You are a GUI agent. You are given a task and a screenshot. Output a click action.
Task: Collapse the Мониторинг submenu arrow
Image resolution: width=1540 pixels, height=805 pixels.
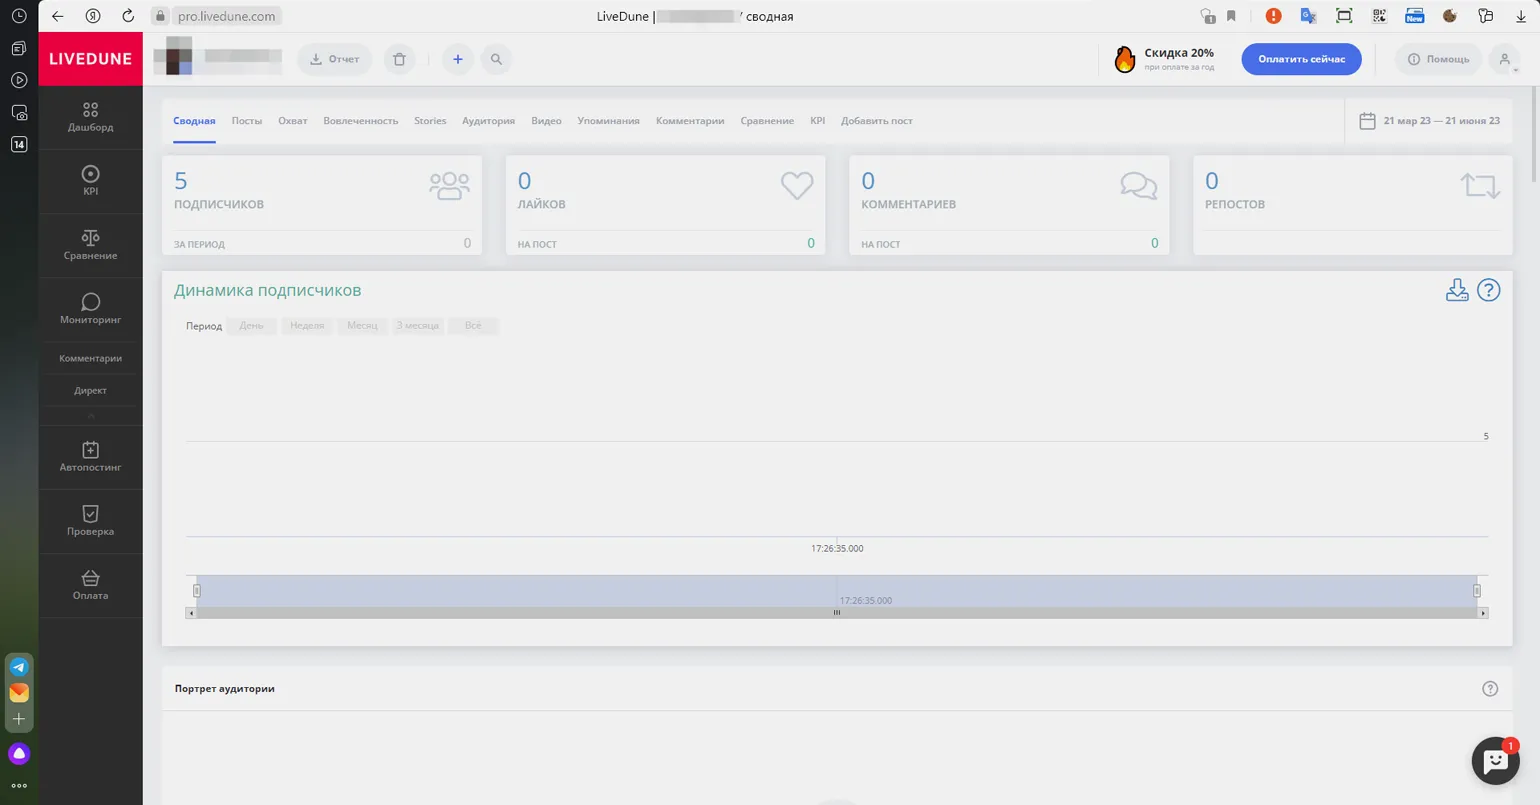coord(90,414)
